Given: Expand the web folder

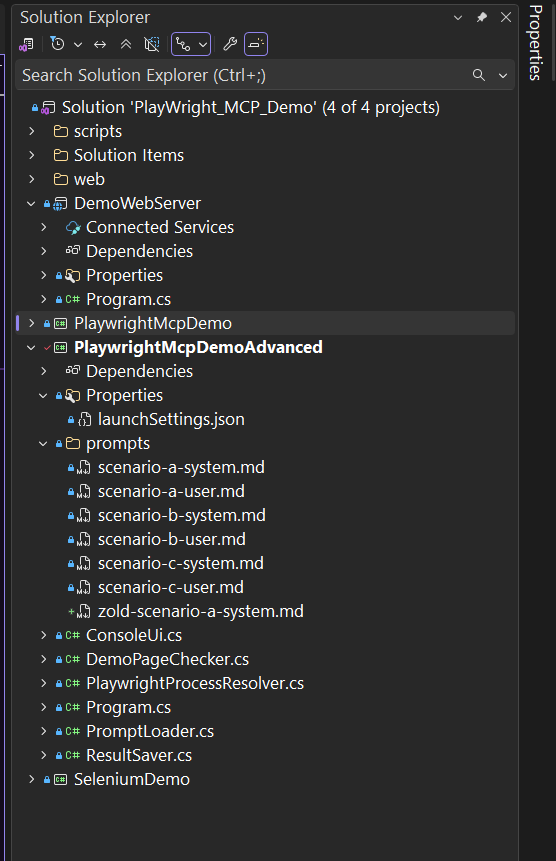Looking at the screenshot, I should coord(32,179).
